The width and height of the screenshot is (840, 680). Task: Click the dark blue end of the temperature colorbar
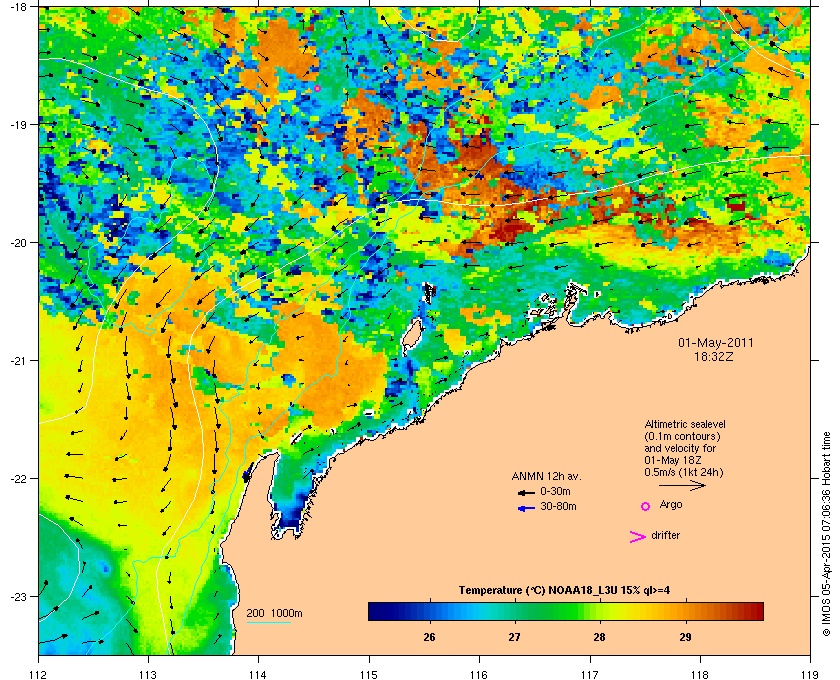(376, 611)
